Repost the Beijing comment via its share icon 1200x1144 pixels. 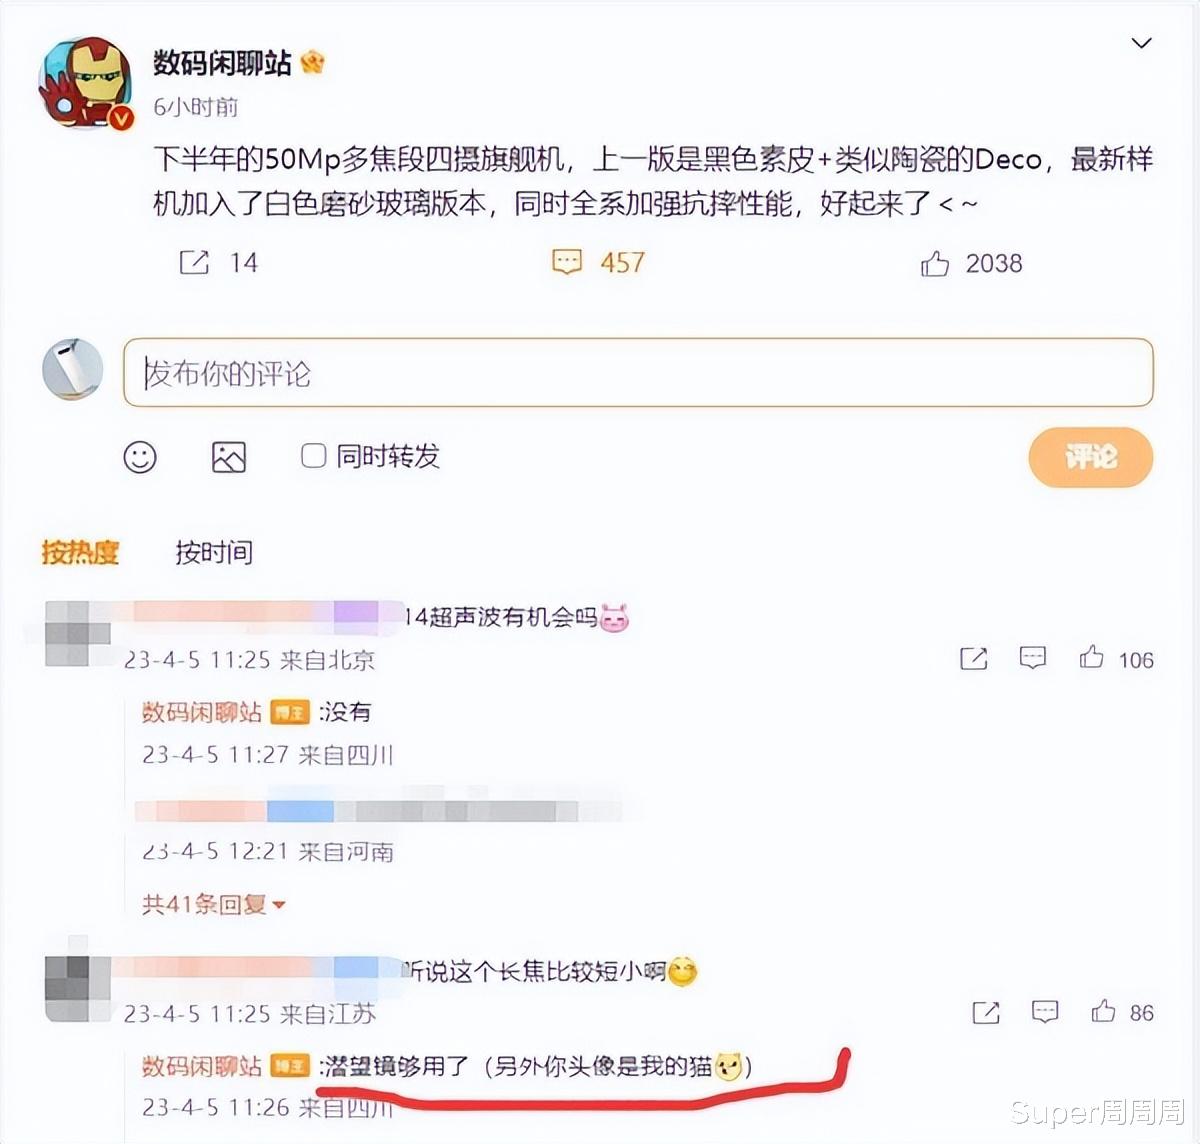coord(974,658)
